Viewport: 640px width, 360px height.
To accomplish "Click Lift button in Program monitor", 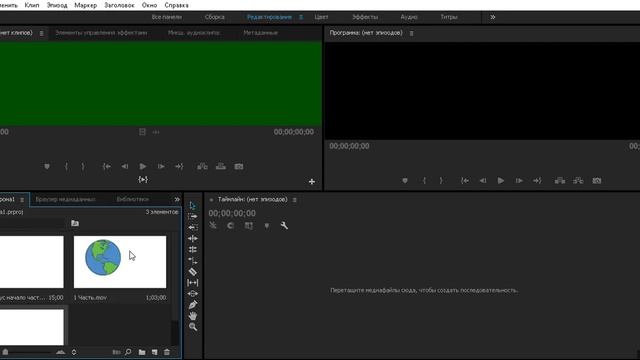I will pos(560,180).
